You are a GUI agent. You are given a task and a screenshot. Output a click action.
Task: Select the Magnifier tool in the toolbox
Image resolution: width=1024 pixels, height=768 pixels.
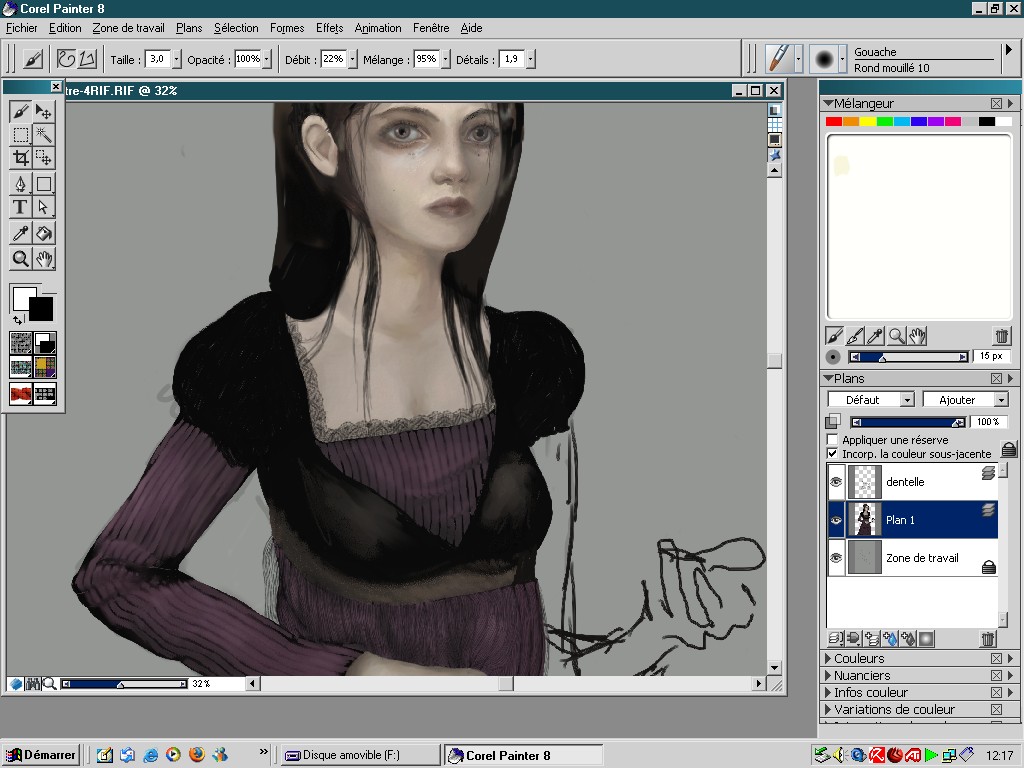(20, 259)
